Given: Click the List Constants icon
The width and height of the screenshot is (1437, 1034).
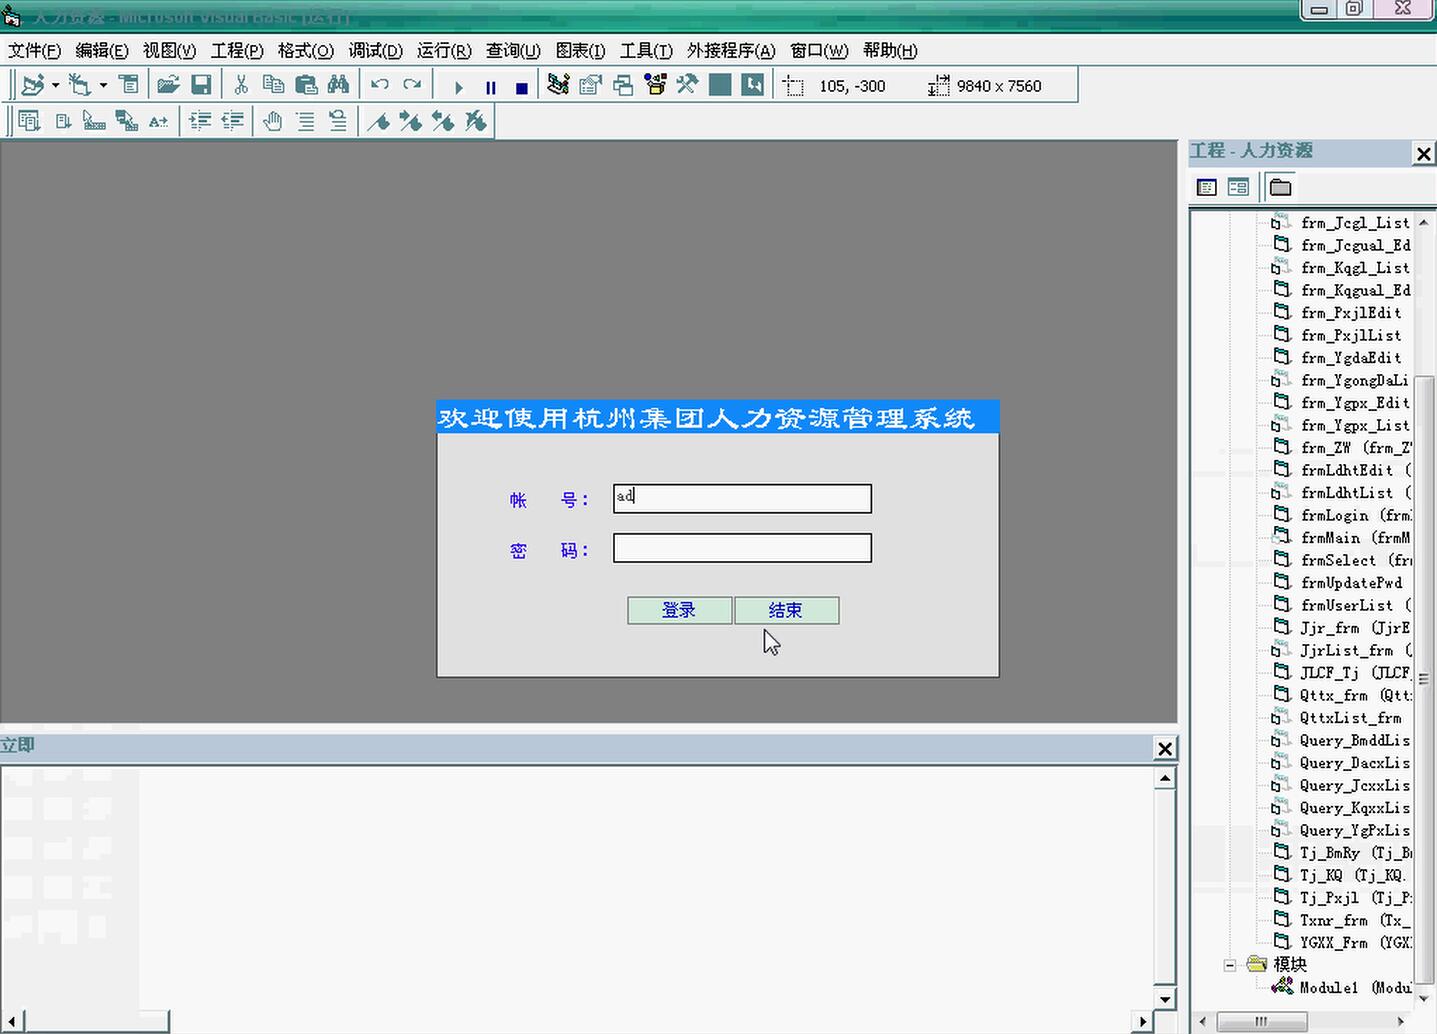Looking at the screenshot, I should 62,121.
